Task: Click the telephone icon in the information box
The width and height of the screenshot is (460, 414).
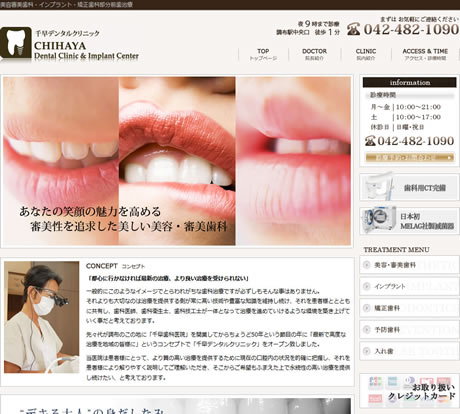Action: (x=370, y=141)
